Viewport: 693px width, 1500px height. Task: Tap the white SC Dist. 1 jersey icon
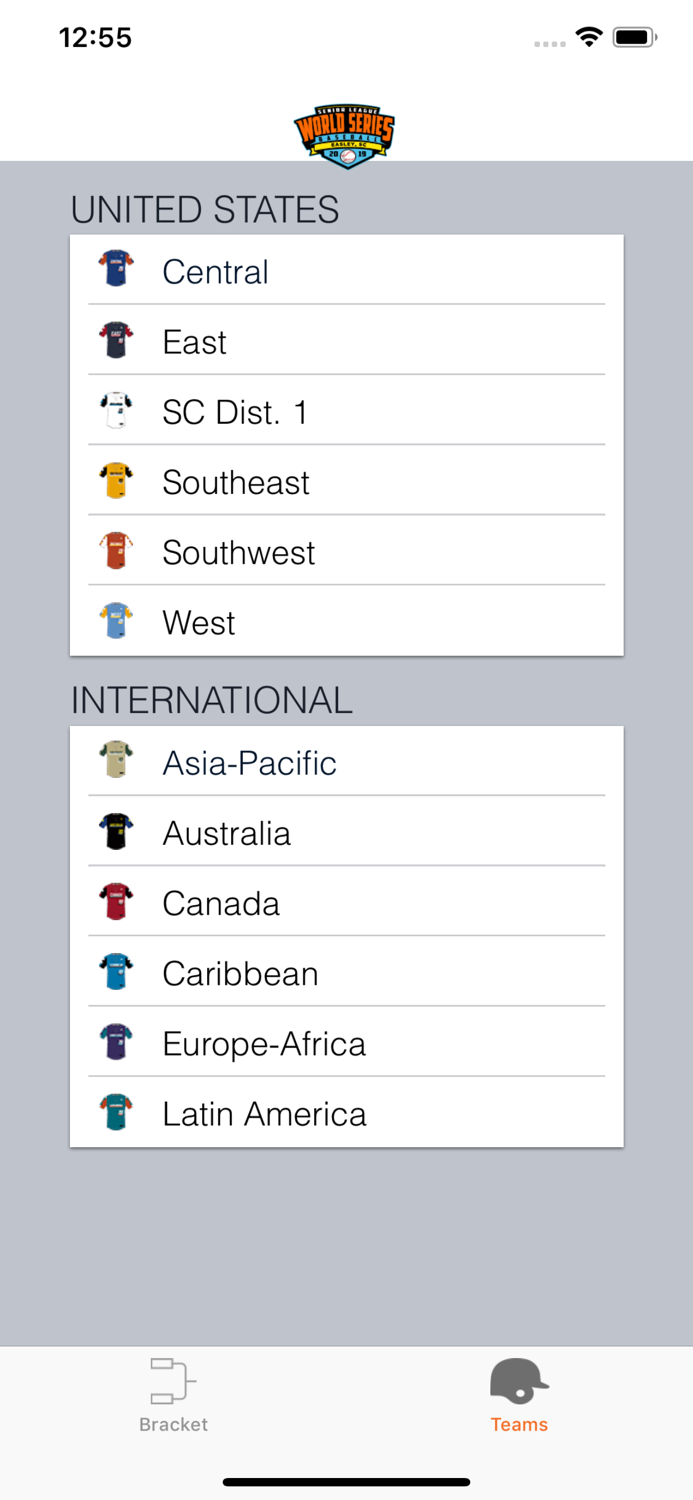point(116,410)
